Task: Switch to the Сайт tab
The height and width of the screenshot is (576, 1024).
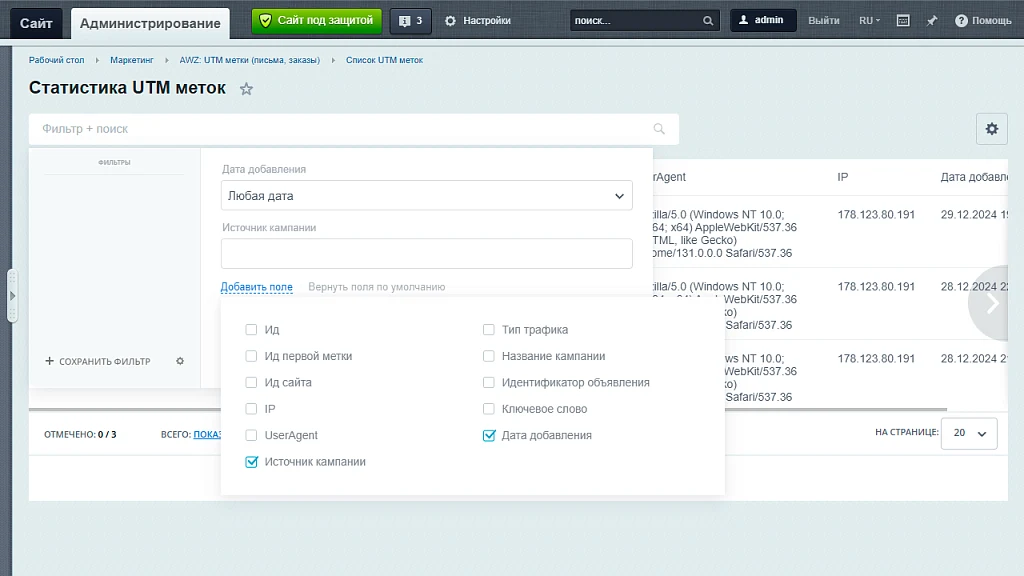Action: (36, 24)
